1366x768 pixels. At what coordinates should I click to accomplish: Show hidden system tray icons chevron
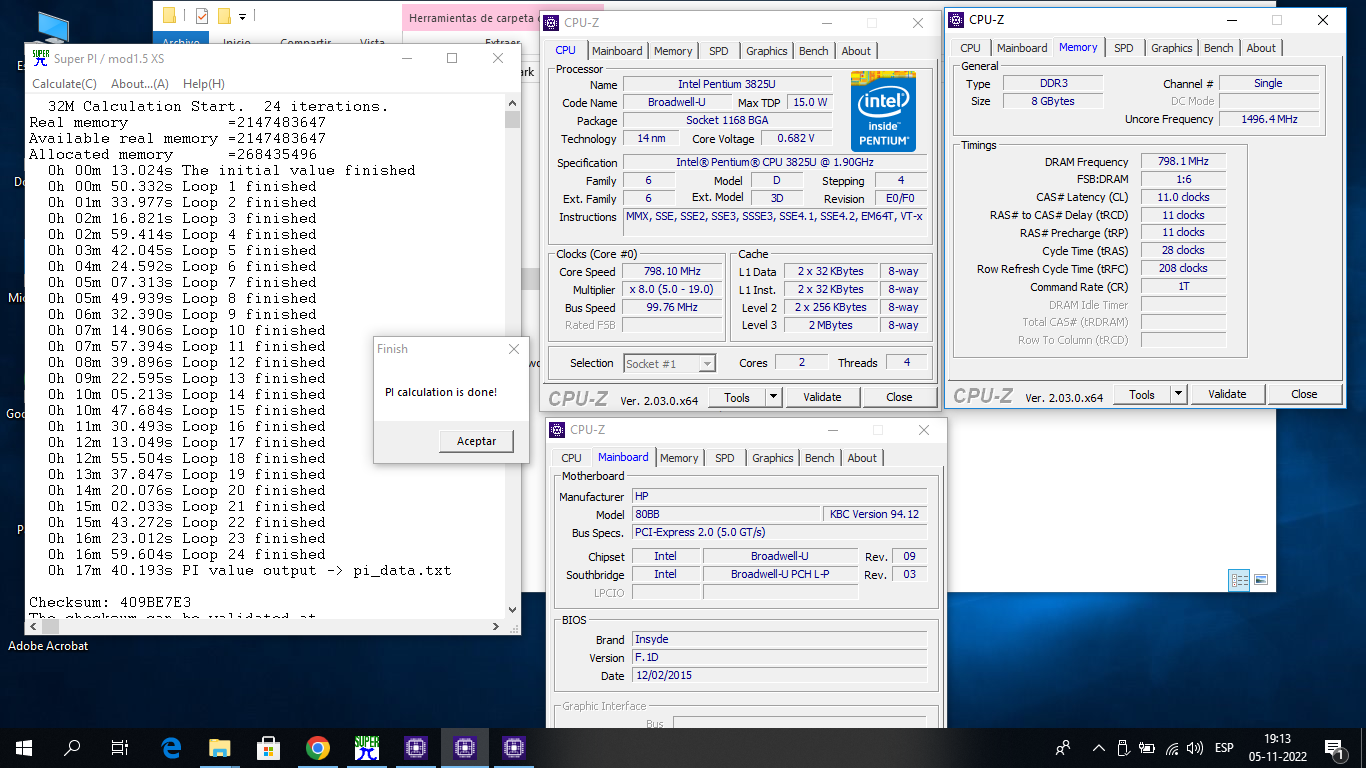[x=1099, y=748]
